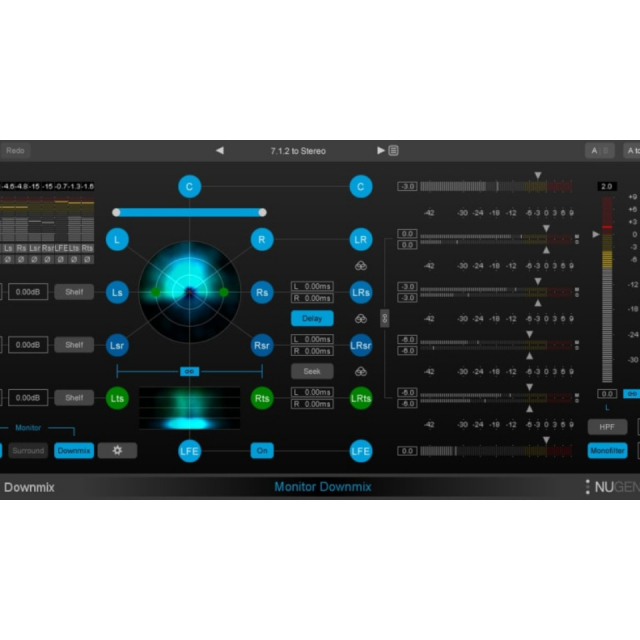Click three-circles icon between LR and LRs
640x640 pixels.
[361, 266]
